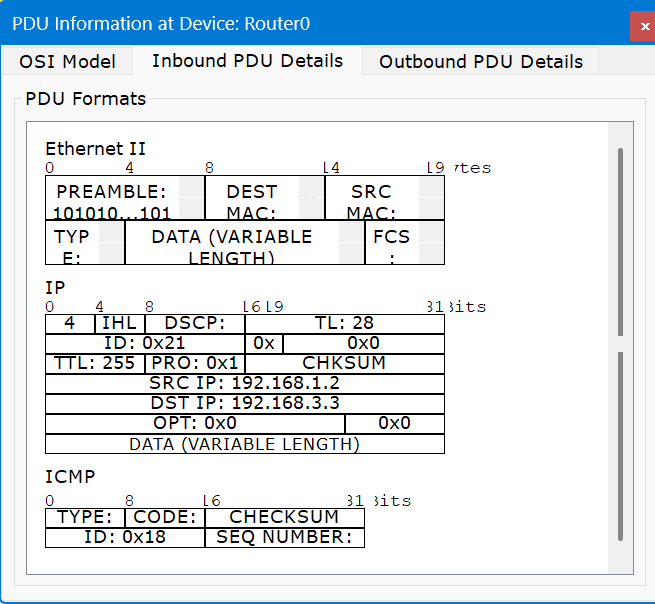Viewport: 655px width, 604px height.
Task: Switch to the OSI Model tab
Action: coord(67,62)
